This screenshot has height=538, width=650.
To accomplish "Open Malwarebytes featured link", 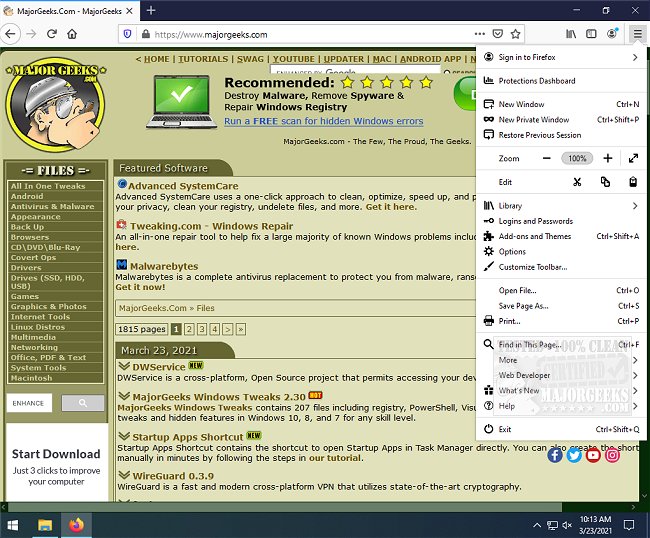I will pyautogui.click(x=164, y=266).
